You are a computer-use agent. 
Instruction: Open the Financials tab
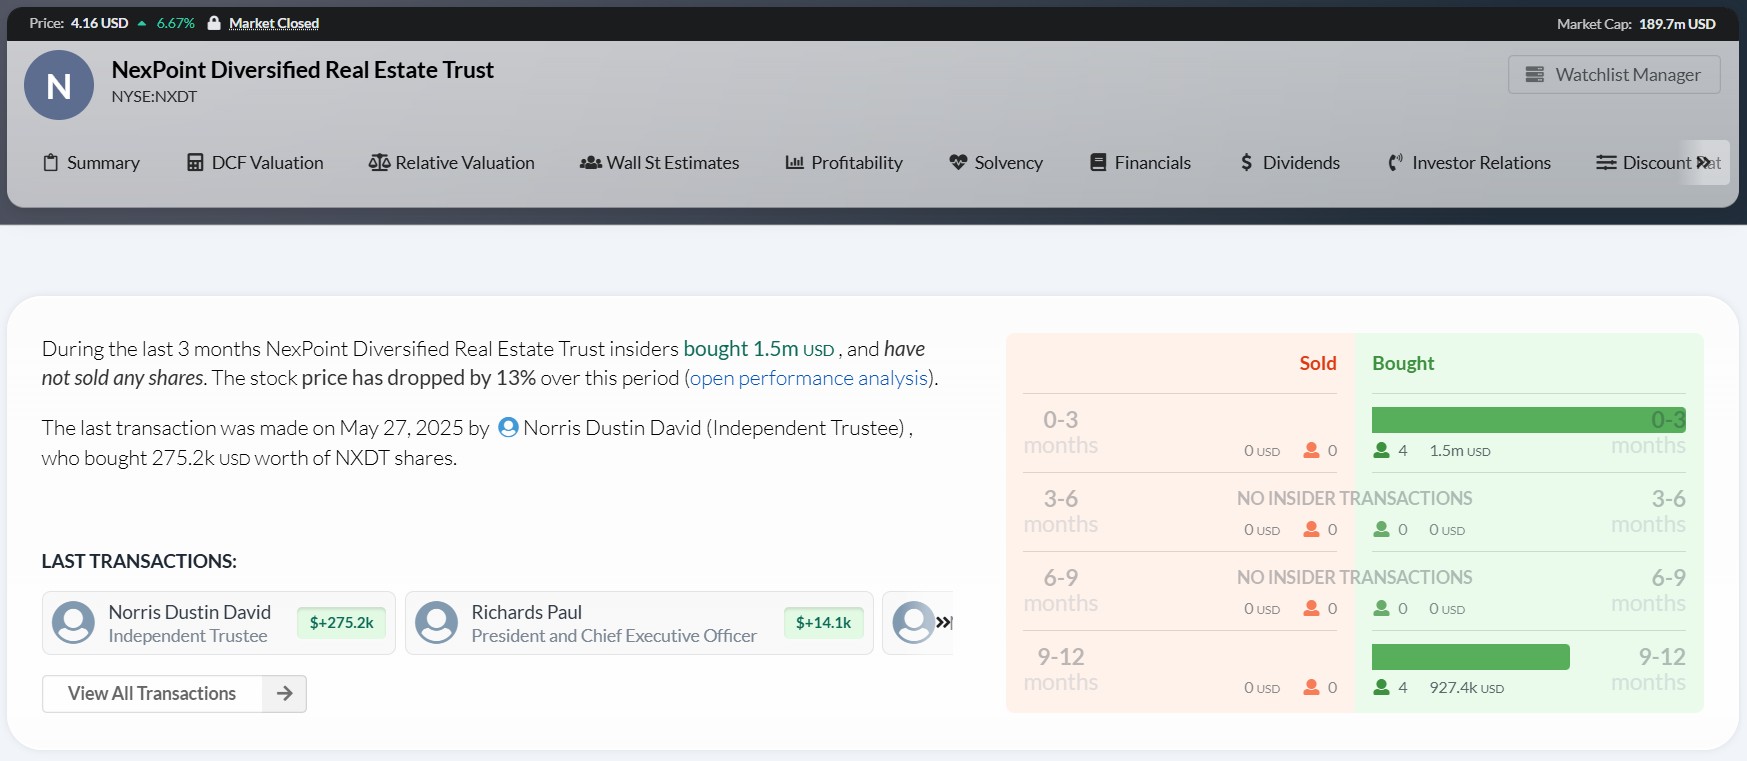point(1140,163)
